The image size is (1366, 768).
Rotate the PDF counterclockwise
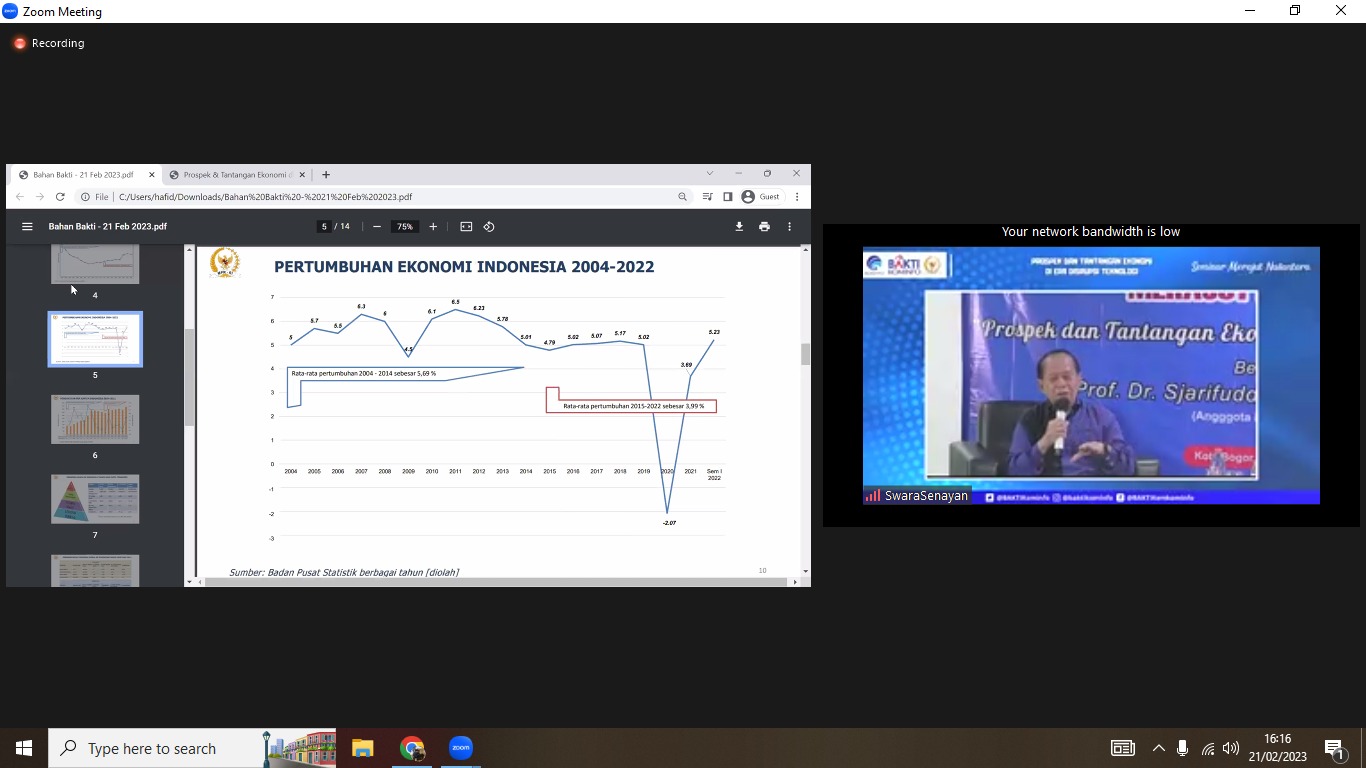tap(489, 227)
